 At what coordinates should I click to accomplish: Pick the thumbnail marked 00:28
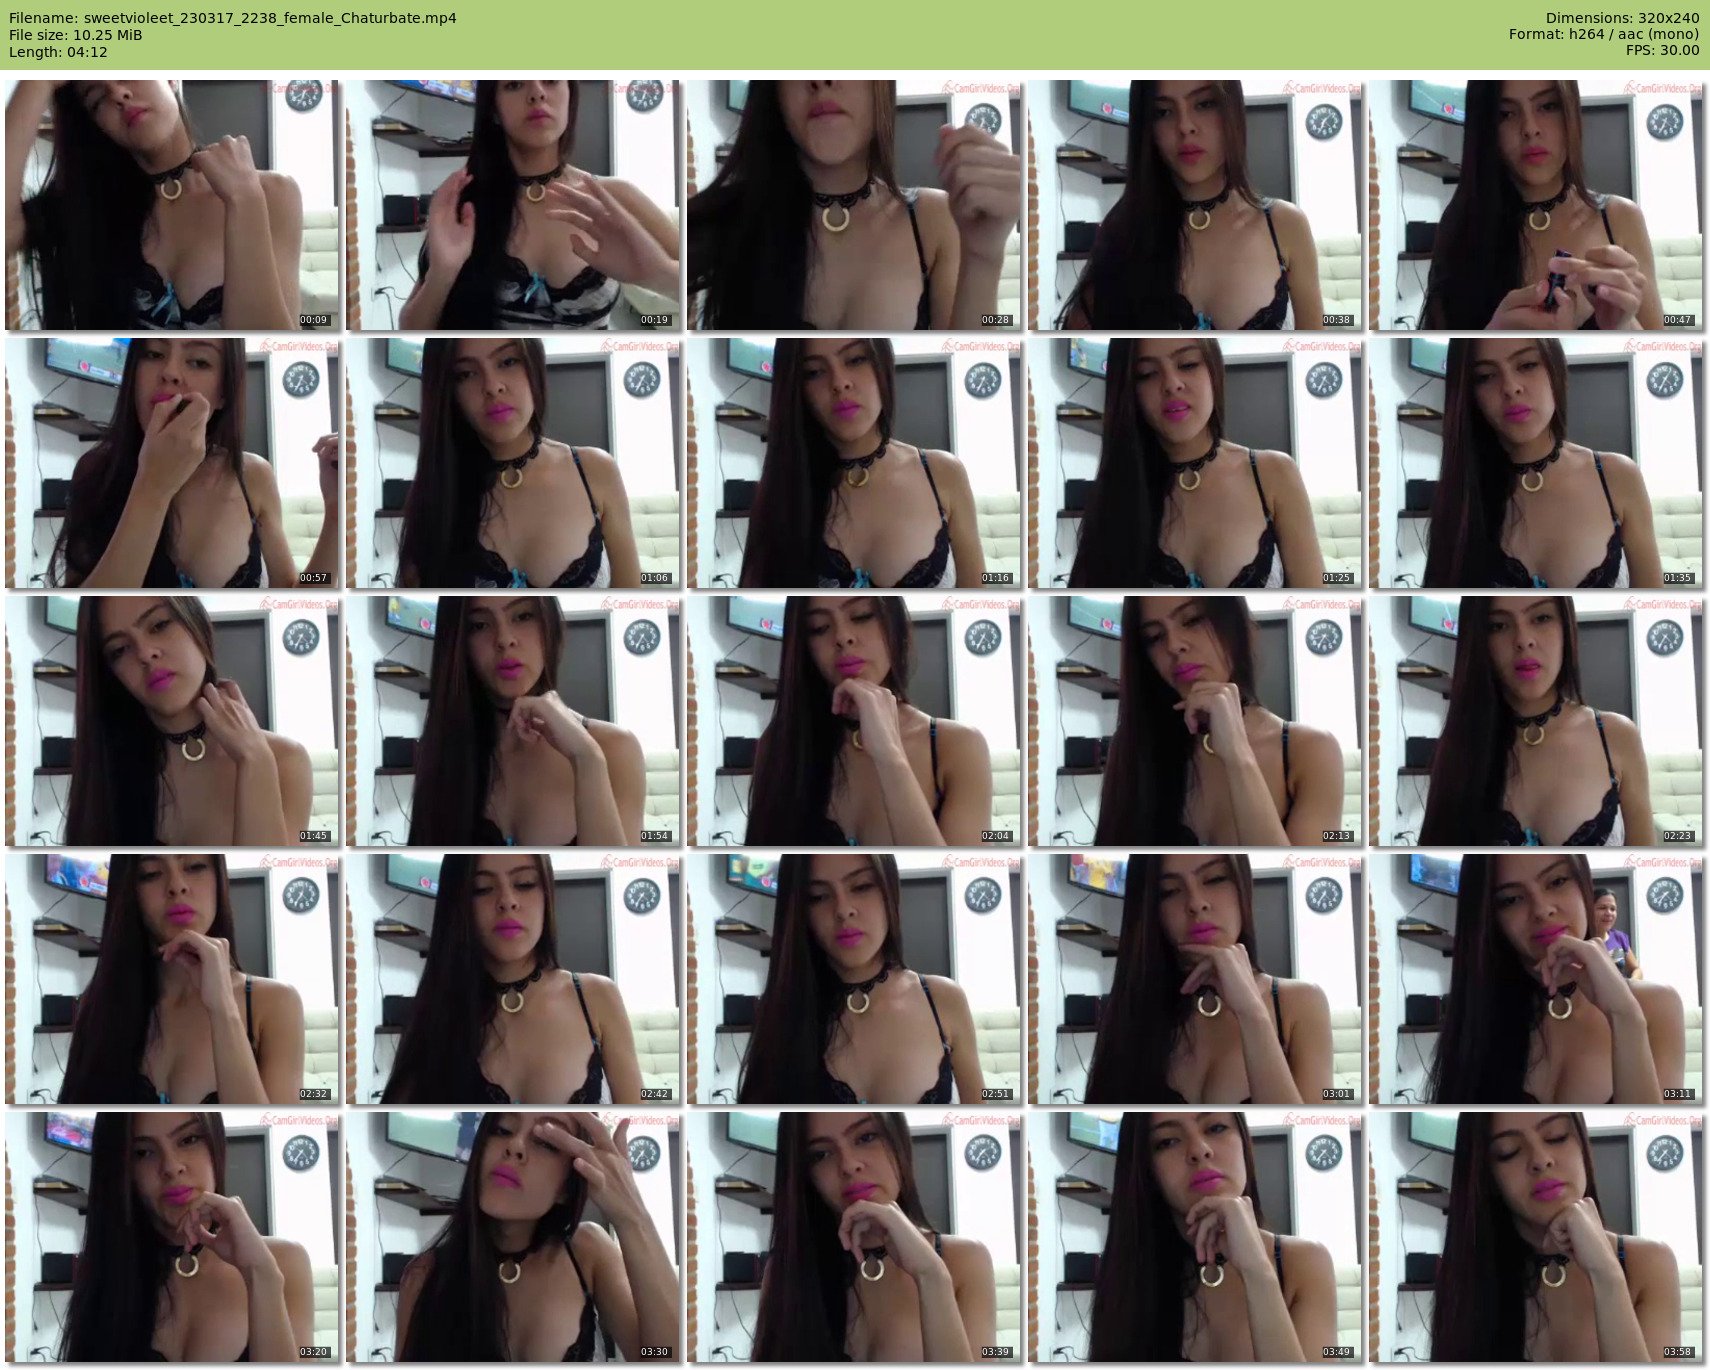[854, 205]
